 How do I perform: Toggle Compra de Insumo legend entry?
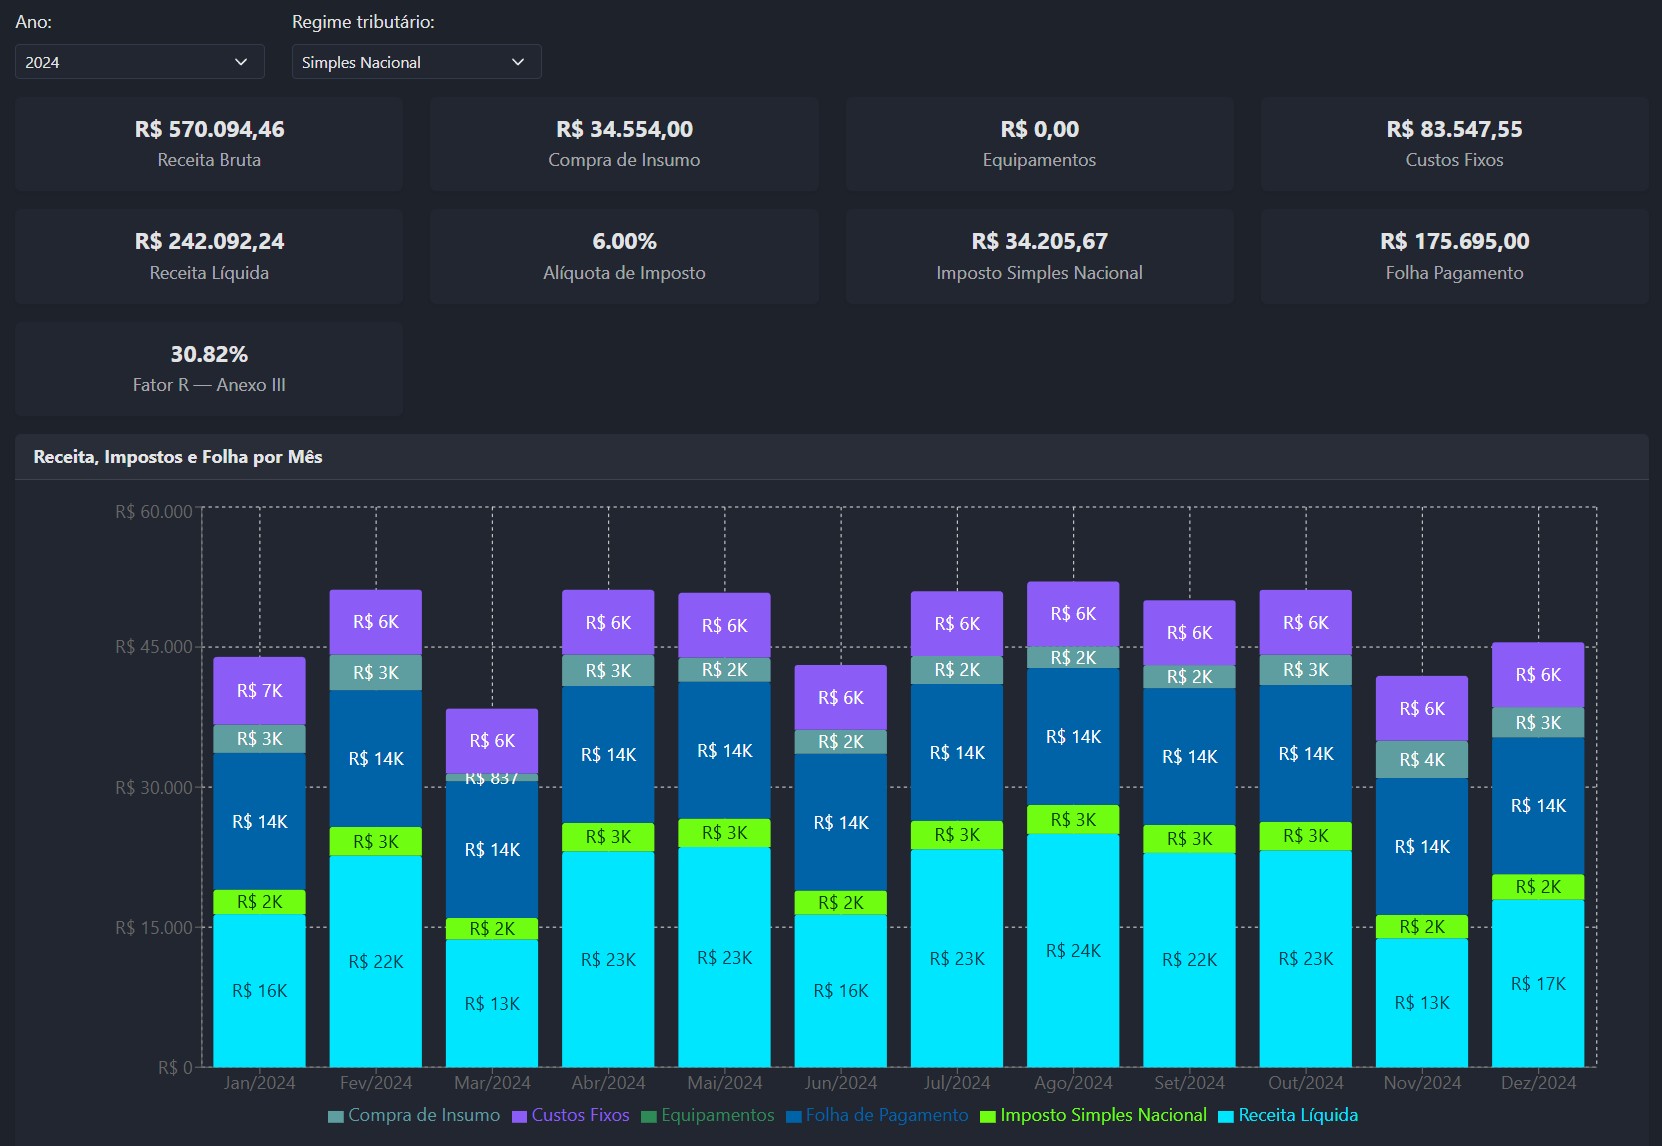[414, 1115]
